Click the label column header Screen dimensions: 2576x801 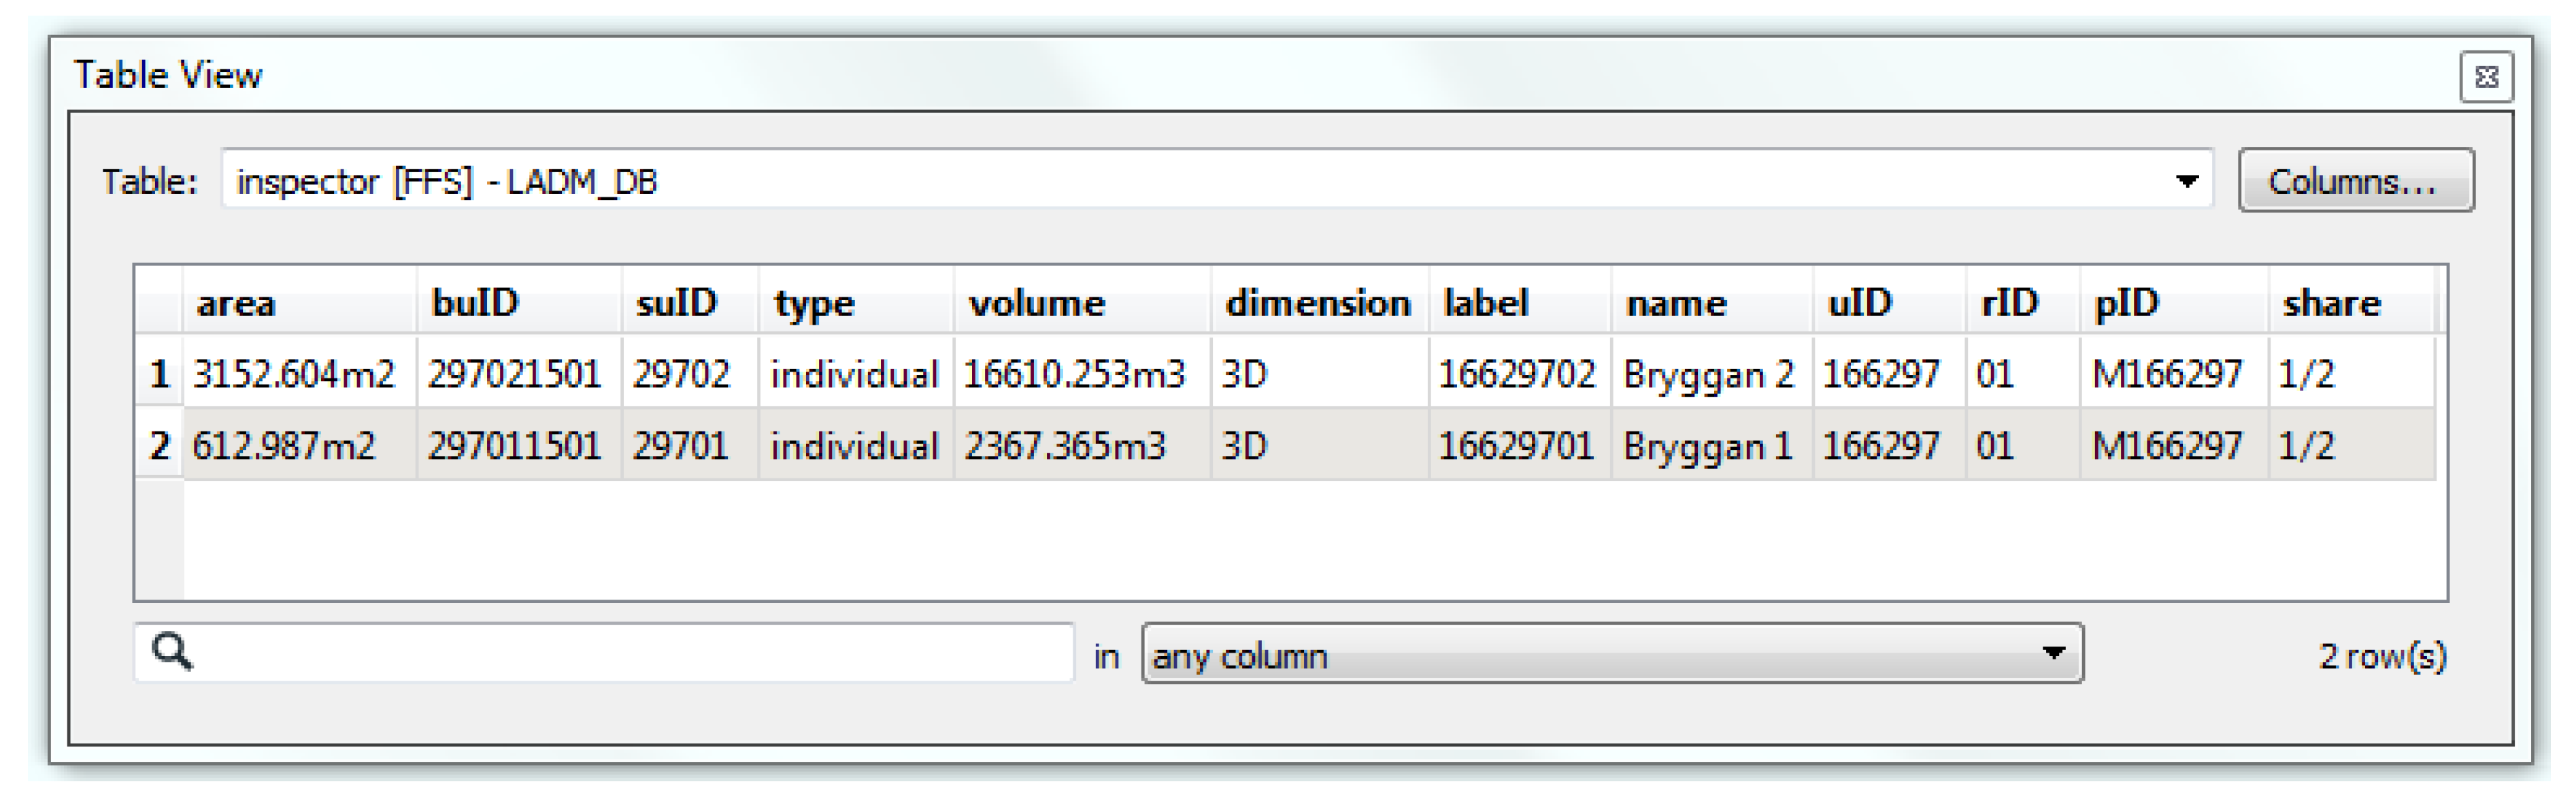[1520, 302]
